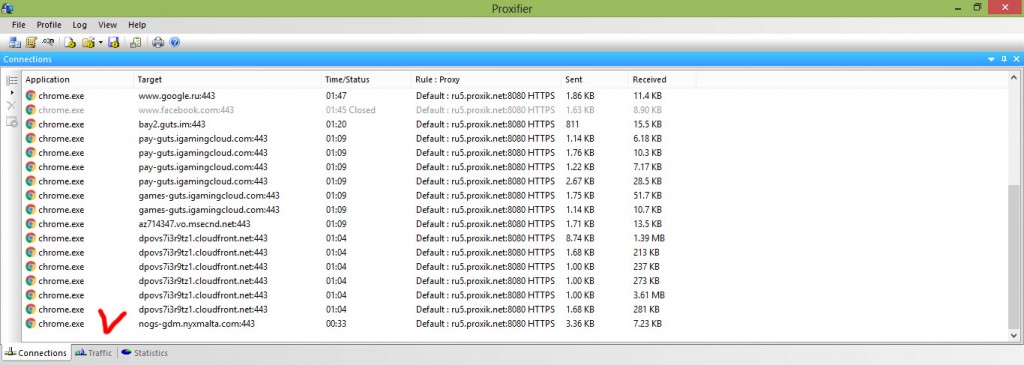The width and height of the screenshot is (1024, 365).
Task: Click the 3.61 MB received value
Action: 649,295
